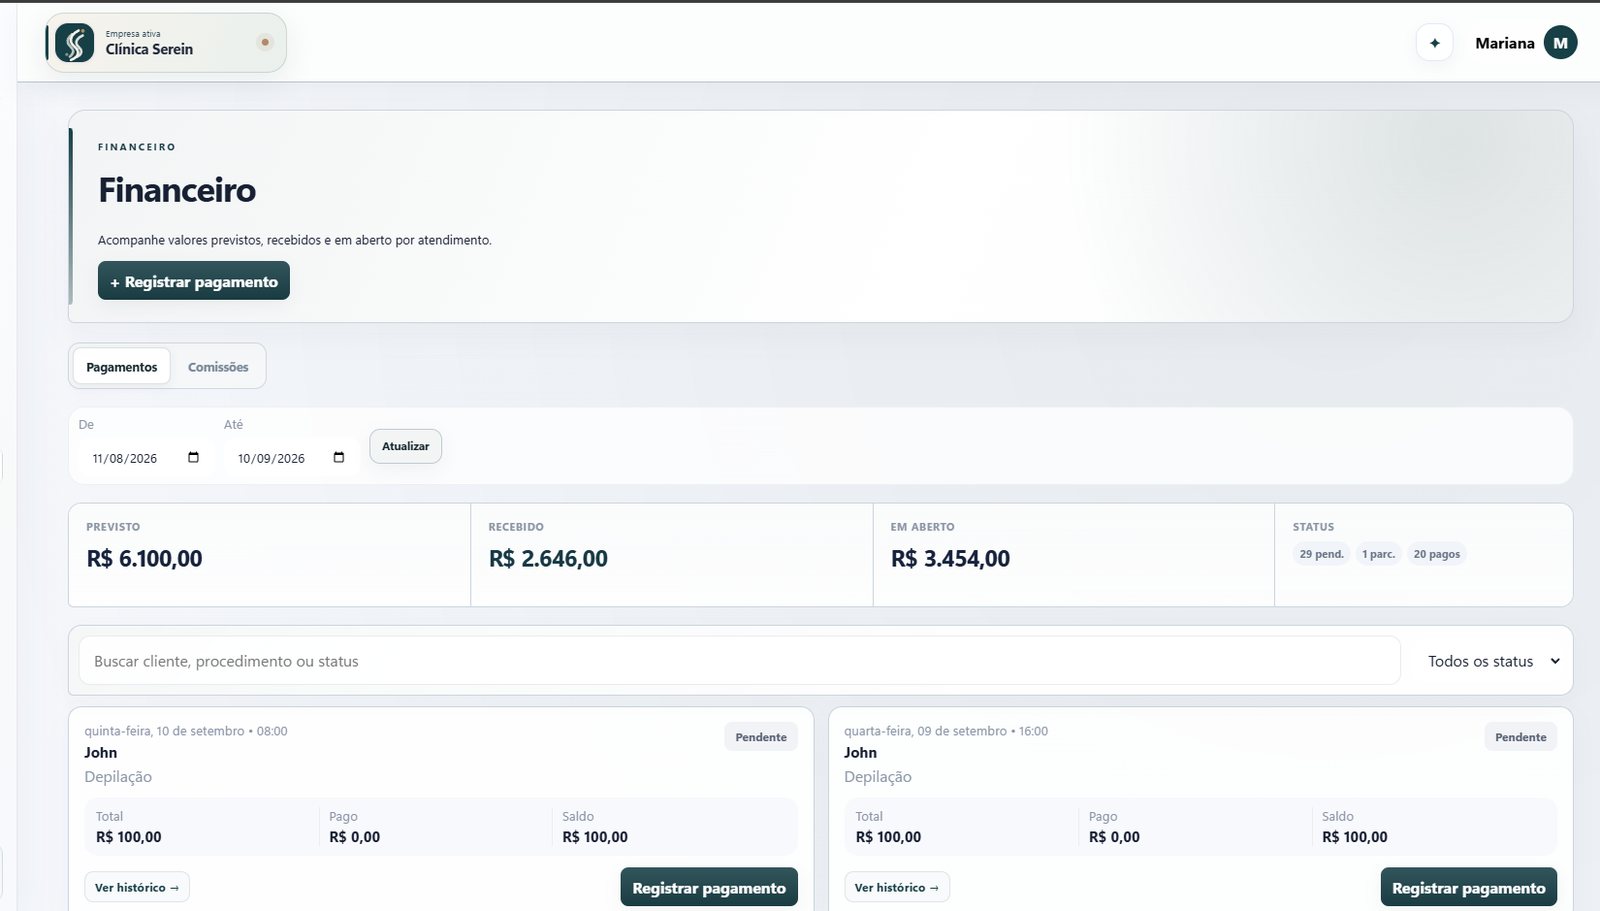Viewport: 1600px width, 911px height.
Task: Click the 20 pagos status chip
Action: click(x=1436, y=554)
